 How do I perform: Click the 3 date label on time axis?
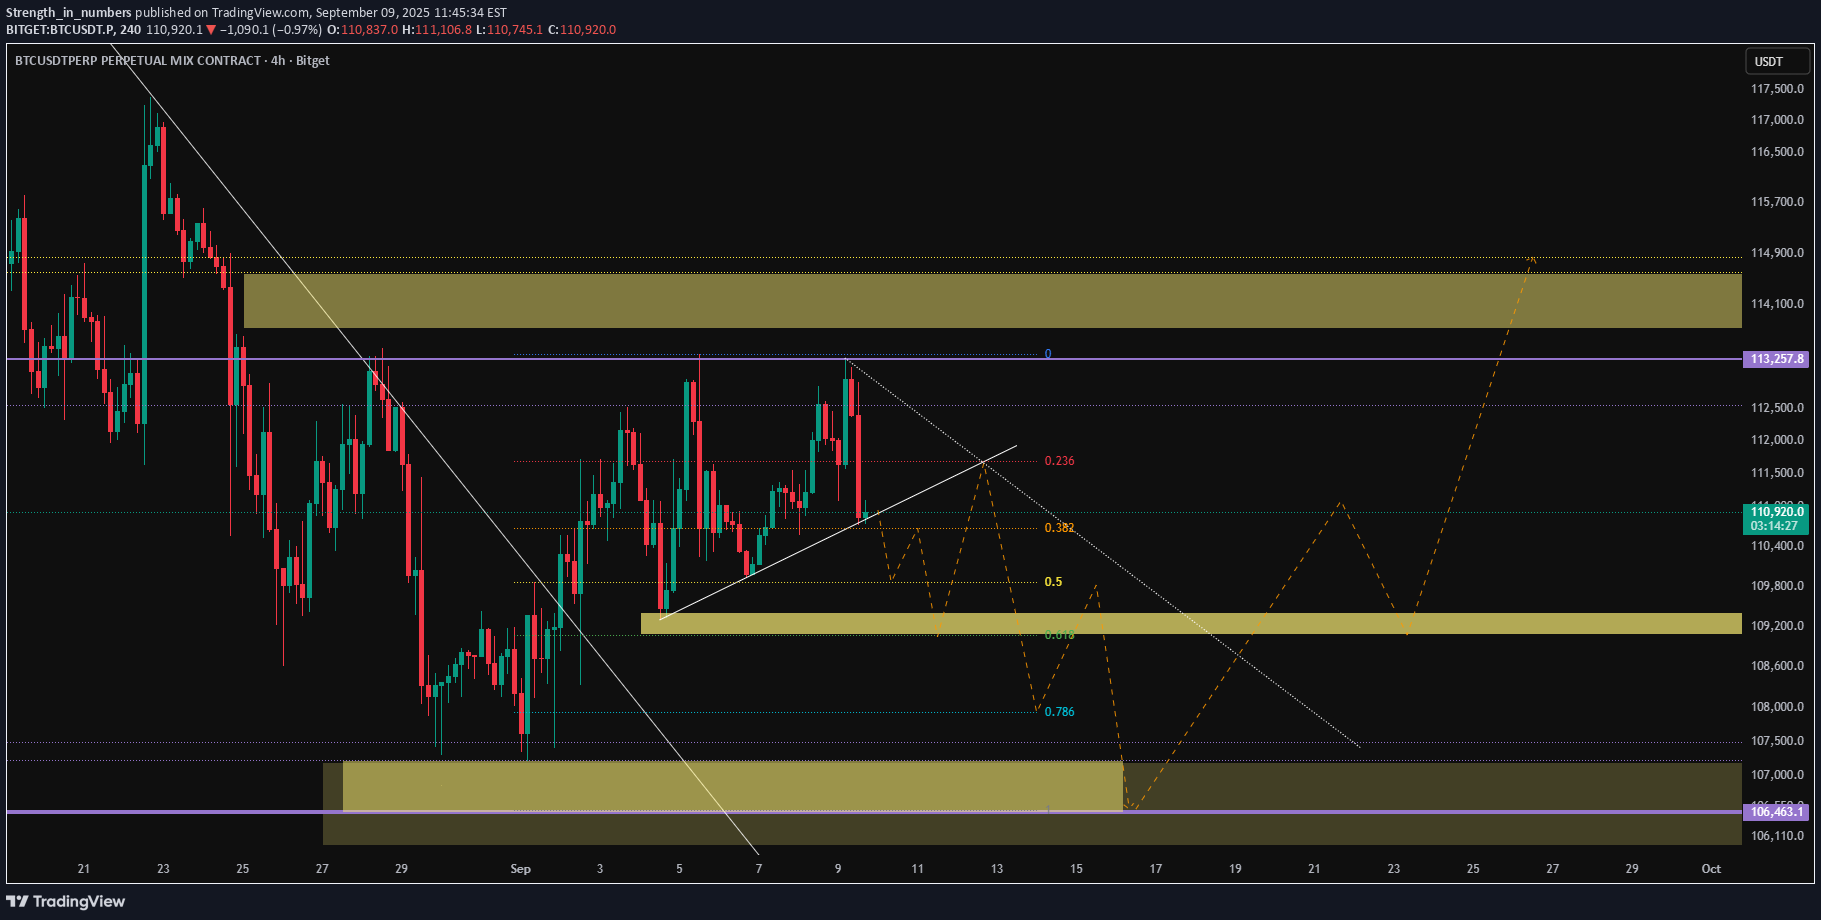pos(600,869)
